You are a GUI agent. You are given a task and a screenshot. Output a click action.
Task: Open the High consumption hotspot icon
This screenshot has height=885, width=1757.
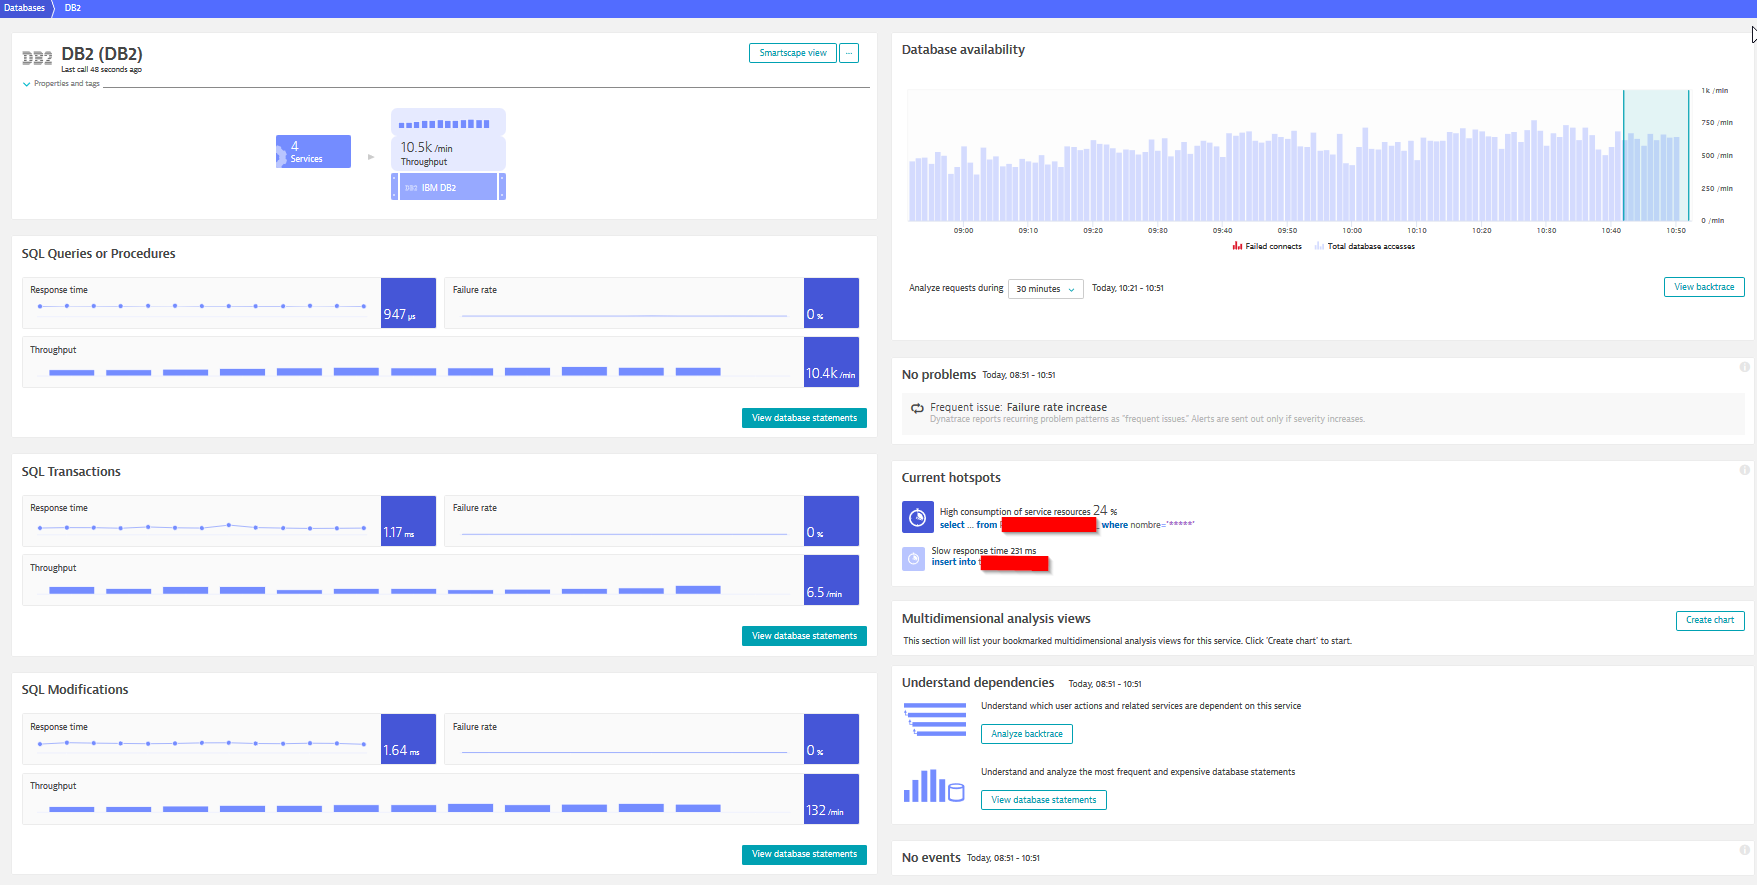coord(917,517)
